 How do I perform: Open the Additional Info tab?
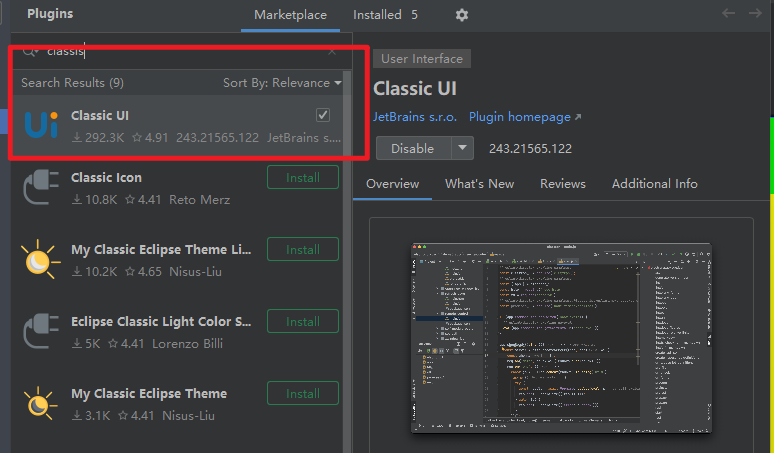655,184
